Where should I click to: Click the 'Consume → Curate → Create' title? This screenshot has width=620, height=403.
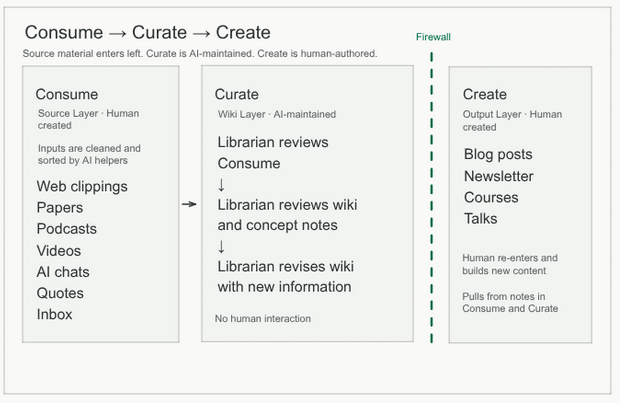tap(147, 32)
